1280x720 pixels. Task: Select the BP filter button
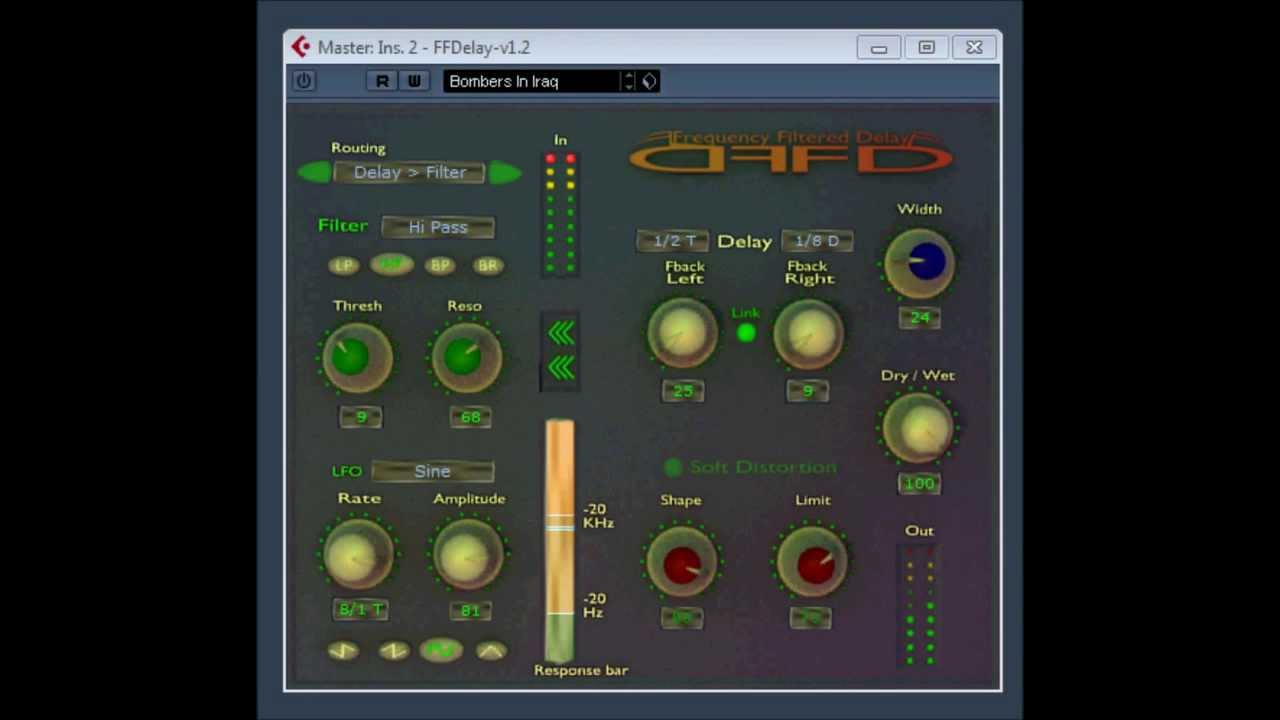(x=440, y=265)
